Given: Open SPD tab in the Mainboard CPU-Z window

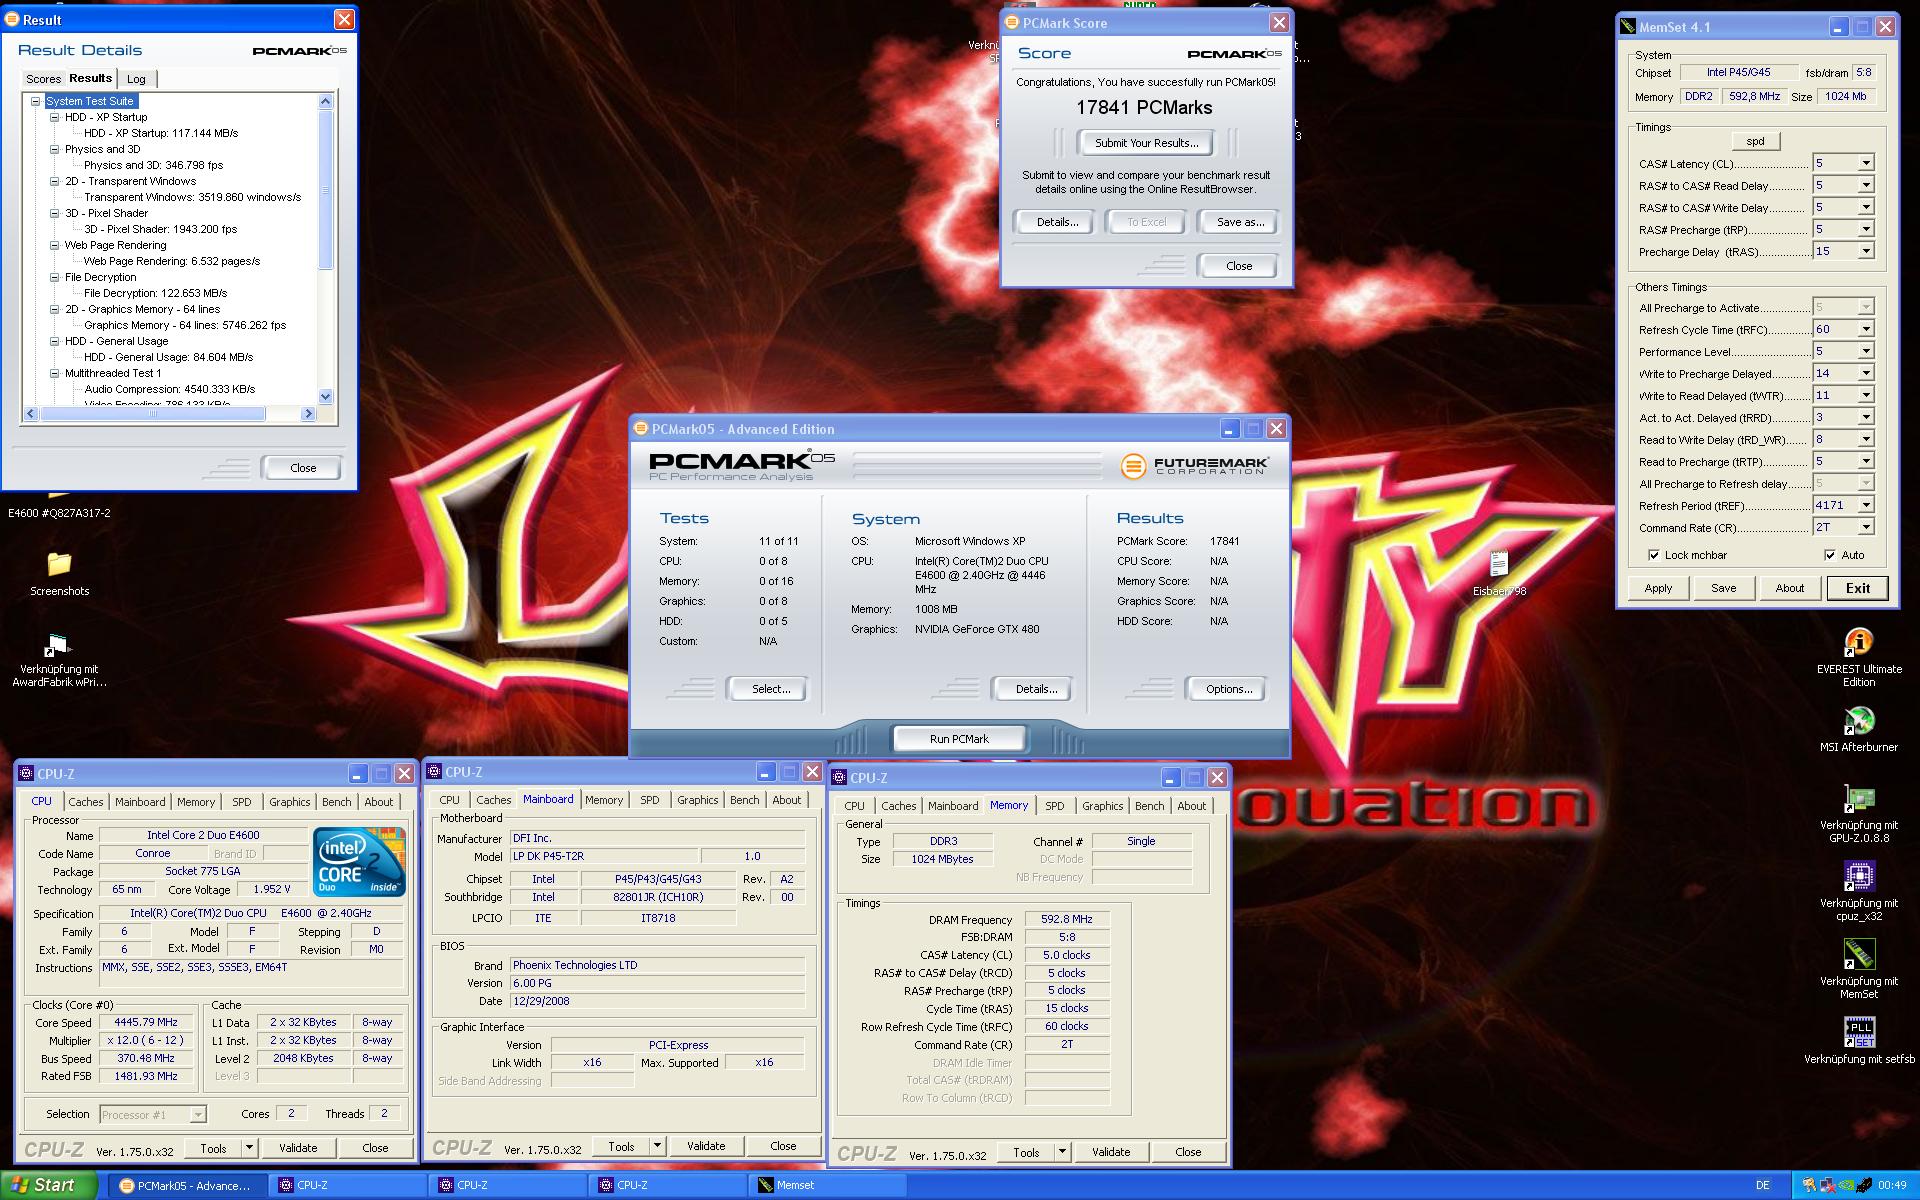Looking at the screenshot, I should [650, 800].
